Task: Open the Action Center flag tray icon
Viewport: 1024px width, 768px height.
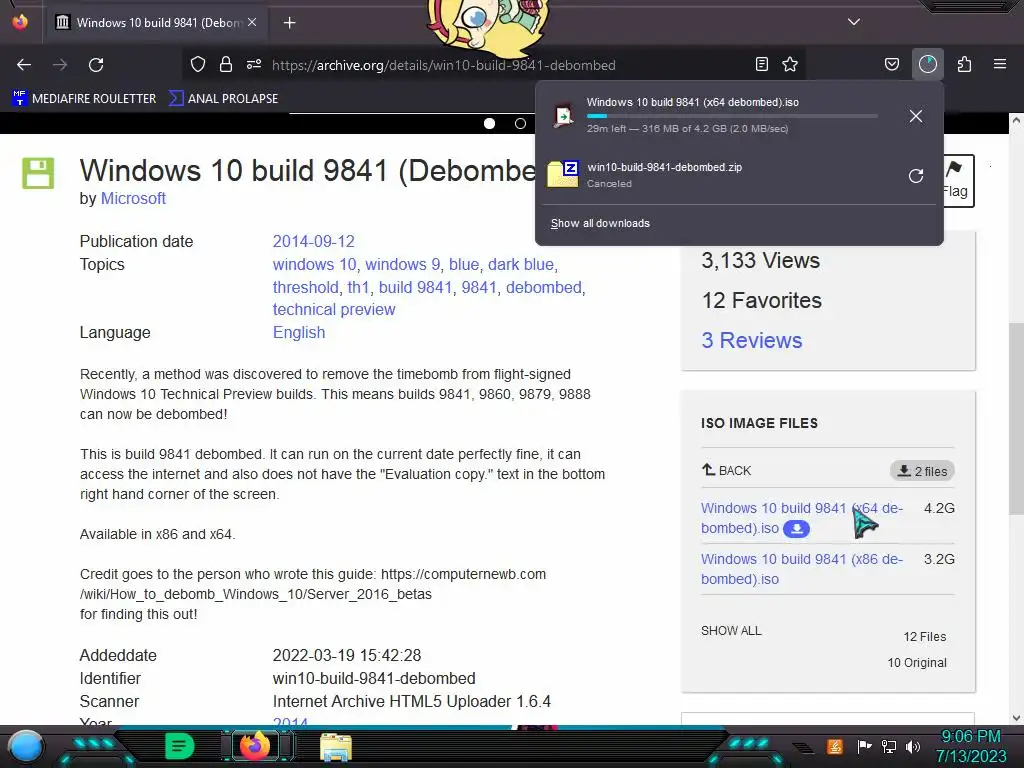Action: [865, 746]
